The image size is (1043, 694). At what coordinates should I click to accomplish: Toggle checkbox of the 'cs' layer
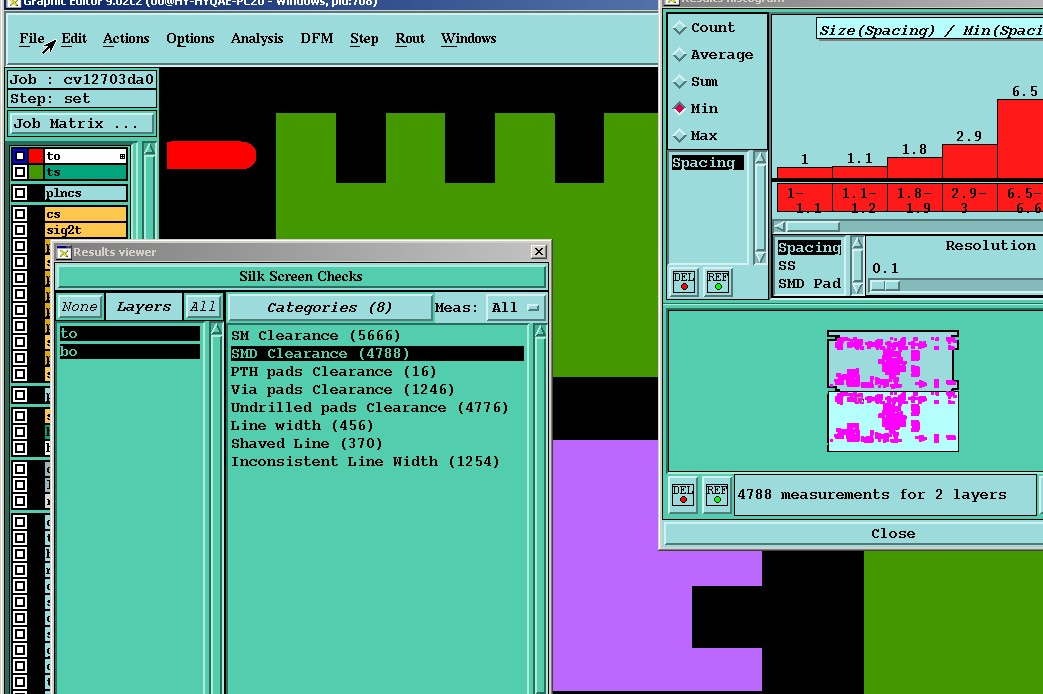point(19,214)
